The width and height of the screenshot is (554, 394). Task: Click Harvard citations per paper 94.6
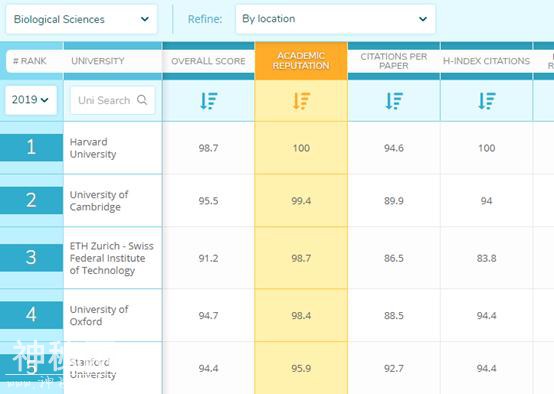pyautogui.click(x=394, y=148)
